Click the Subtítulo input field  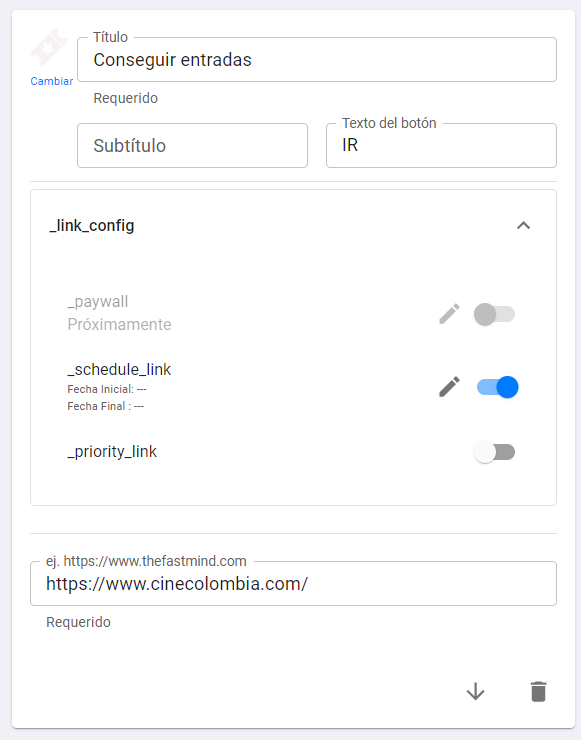tap(193, 145)
